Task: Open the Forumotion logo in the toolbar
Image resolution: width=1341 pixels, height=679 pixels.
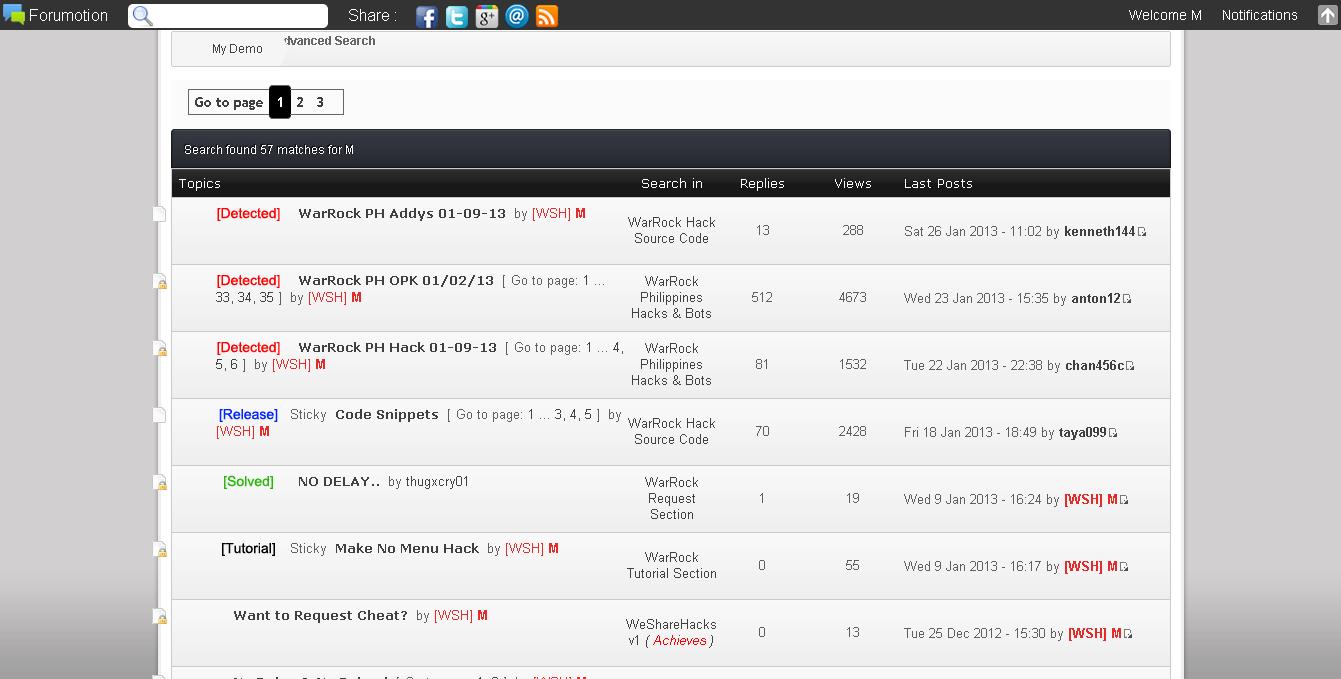Action: coord(55,15)
